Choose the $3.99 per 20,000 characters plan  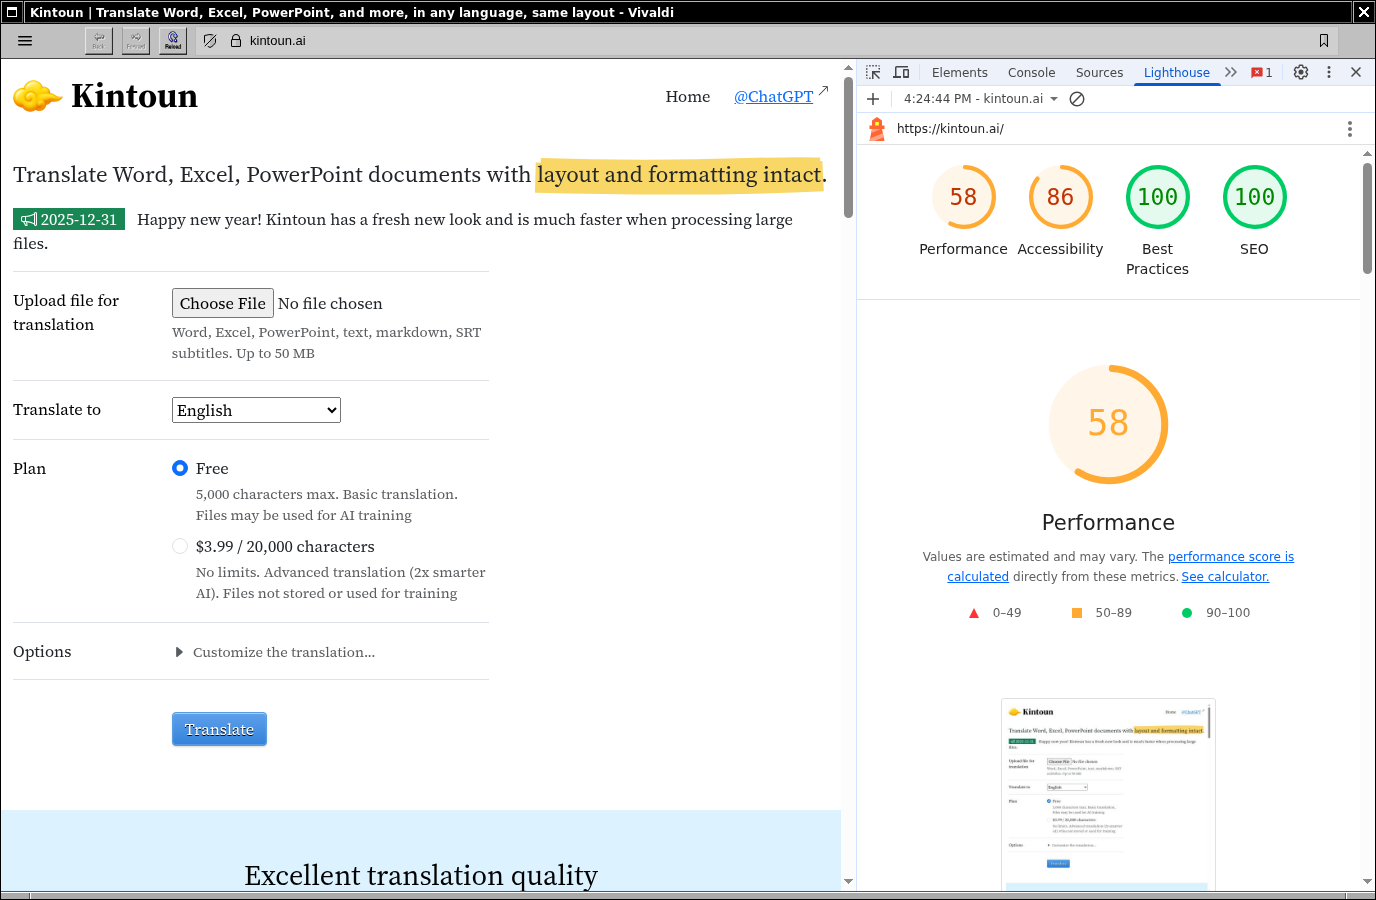point(180,546)
